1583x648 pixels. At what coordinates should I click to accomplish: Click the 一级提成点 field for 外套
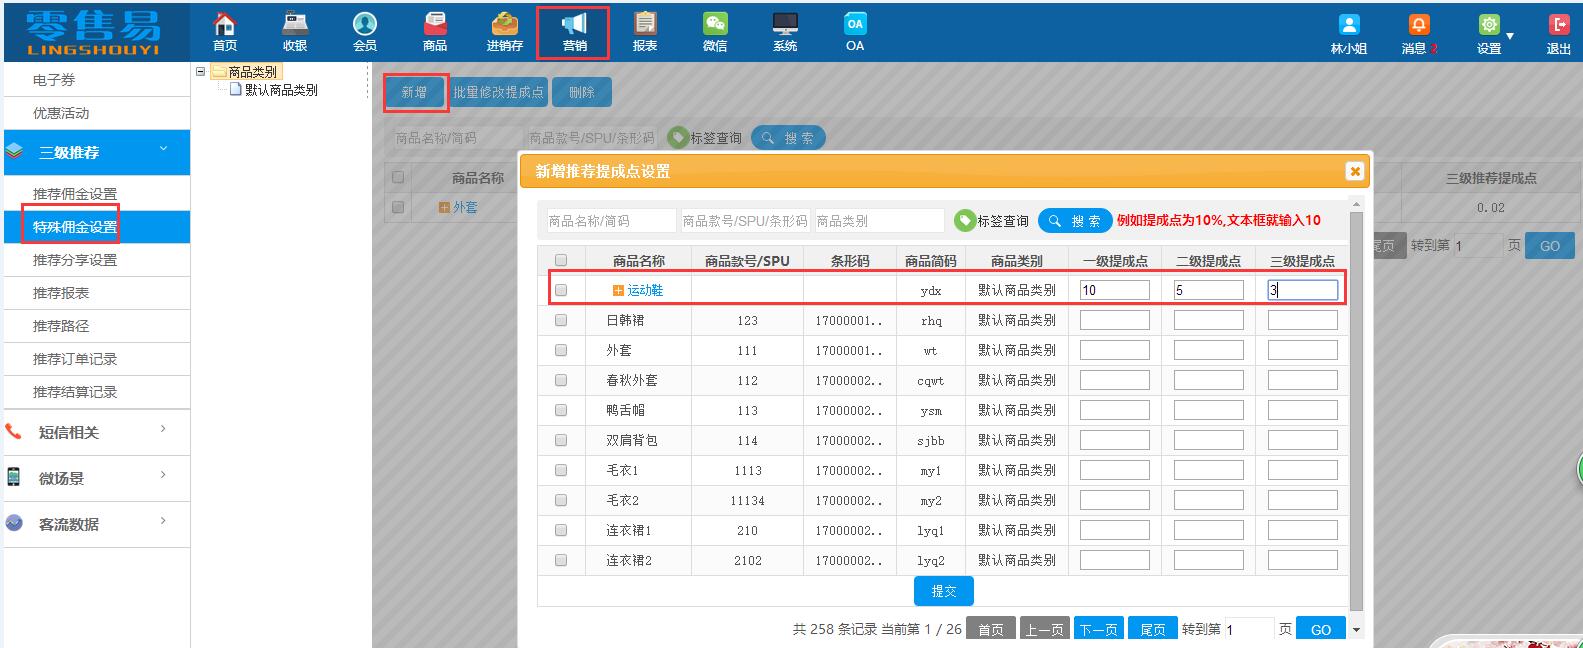coord(1114,350)
